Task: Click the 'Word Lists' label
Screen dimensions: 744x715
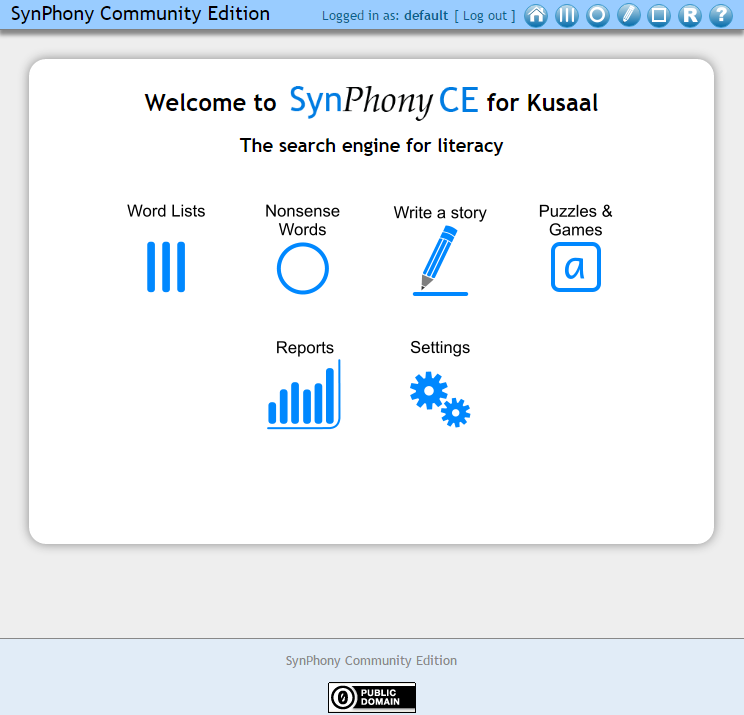Action: pyautogui.click(x=166, y=211)
